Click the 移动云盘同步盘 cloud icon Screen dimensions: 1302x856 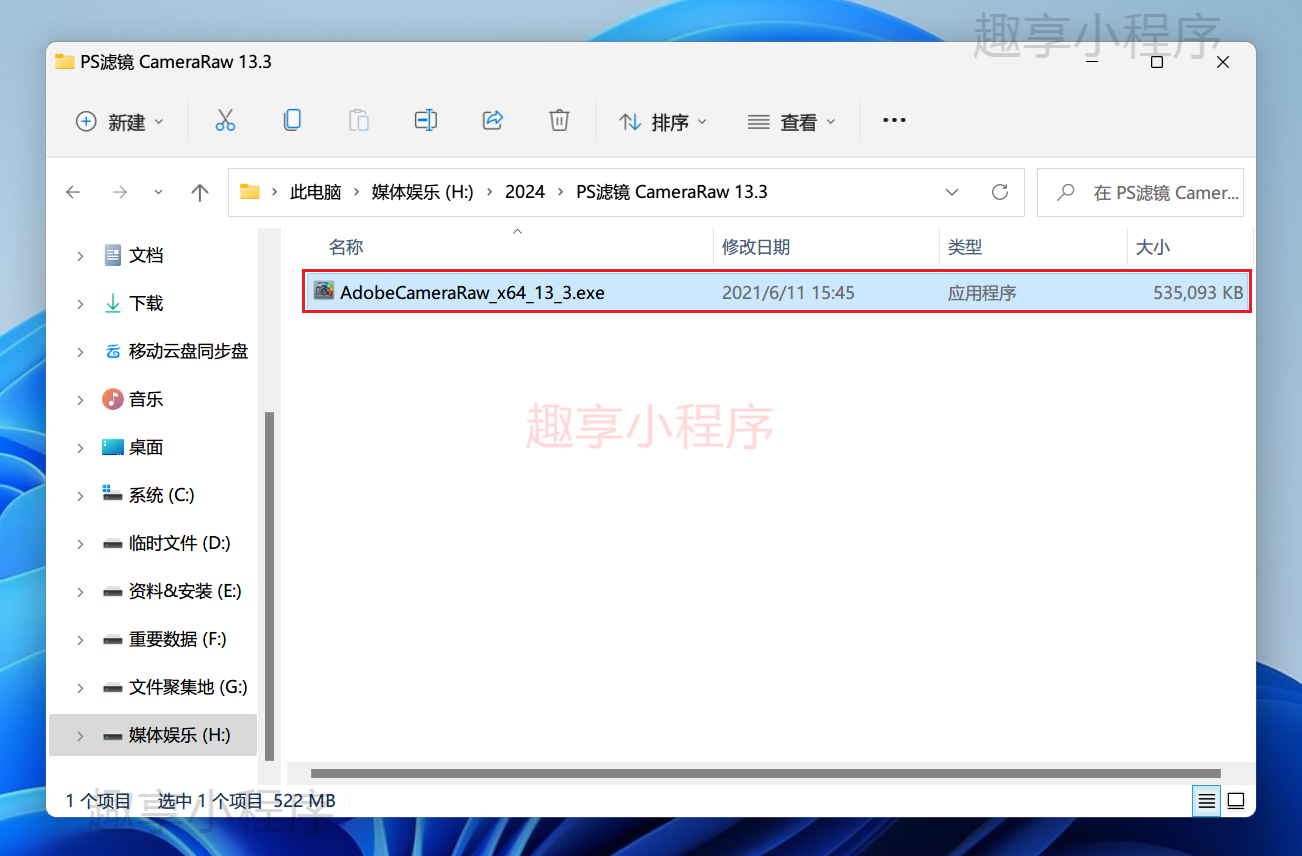[113, 351]
